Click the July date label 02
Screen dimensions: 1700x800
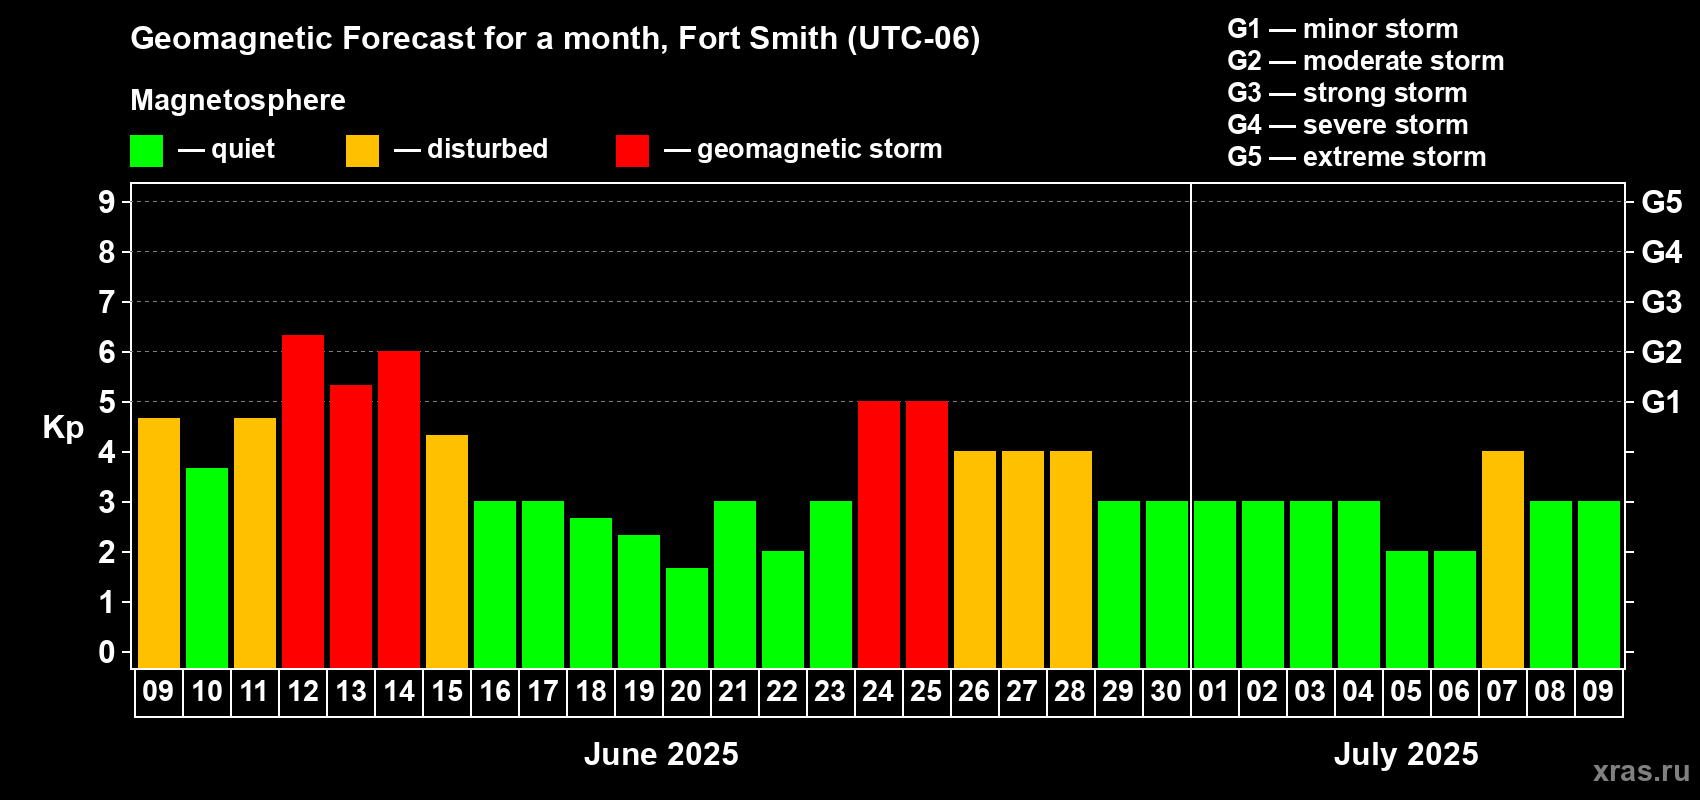click(1262, 692)
